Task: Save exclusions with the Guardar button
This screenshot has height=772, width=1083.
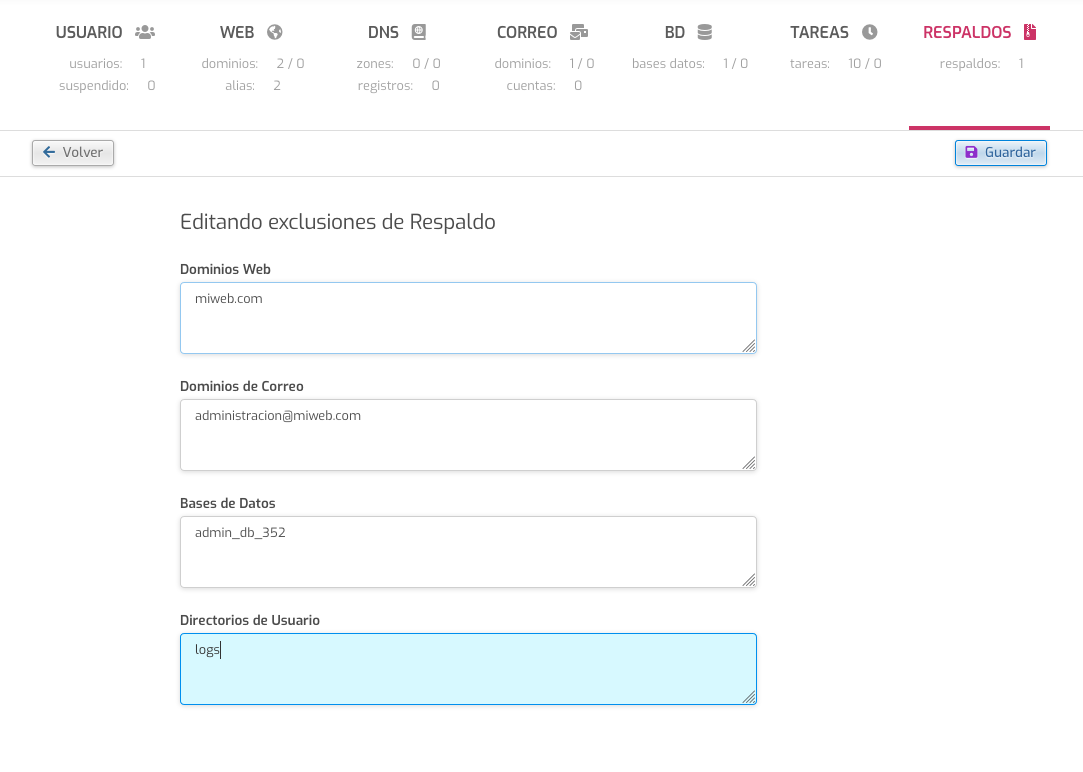Action: (1001, 153)
